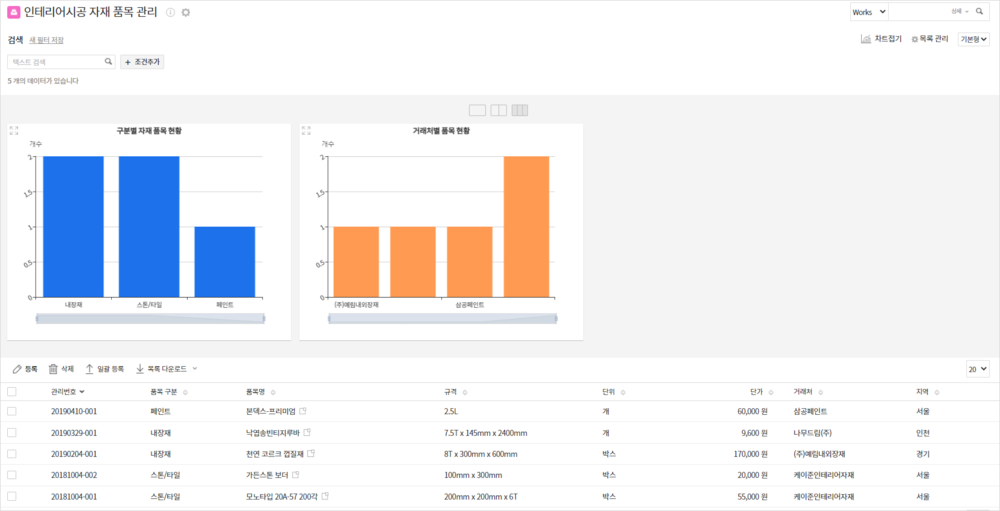The width and height of the screenshot is (1000, 511).
Task: Toggle the select-all checkbox in table header
Action: pos(11,392)
